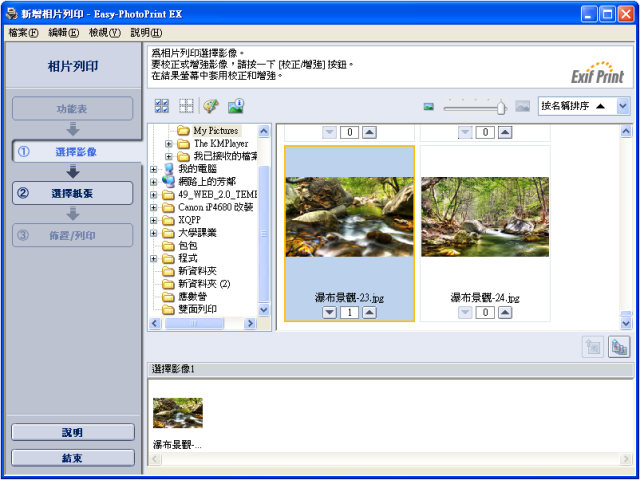Expand The KMPlayer folder node
640x480 pixels.
click(169, 144)
